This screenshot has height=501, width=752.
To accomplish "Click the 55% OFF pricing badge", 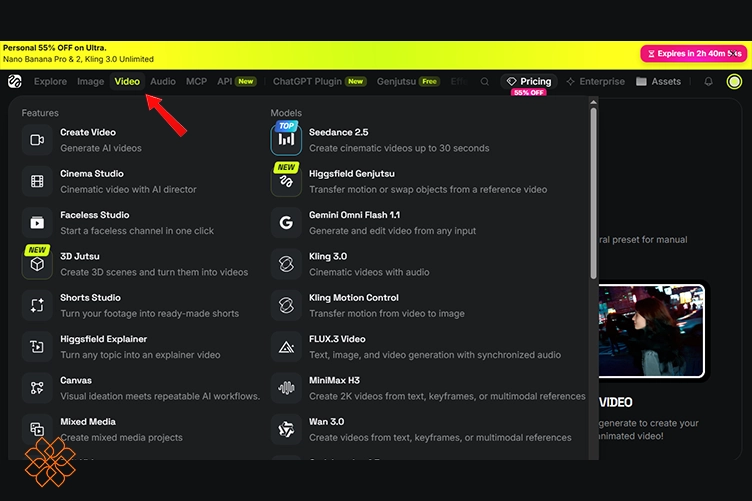I will click(x=529, y=93).
